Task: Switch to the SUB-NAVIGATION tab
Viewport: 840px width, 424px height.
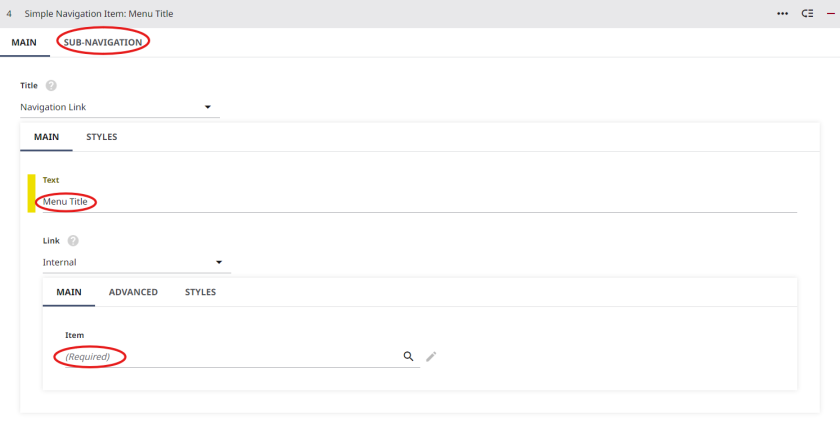Action: (103, 42)
